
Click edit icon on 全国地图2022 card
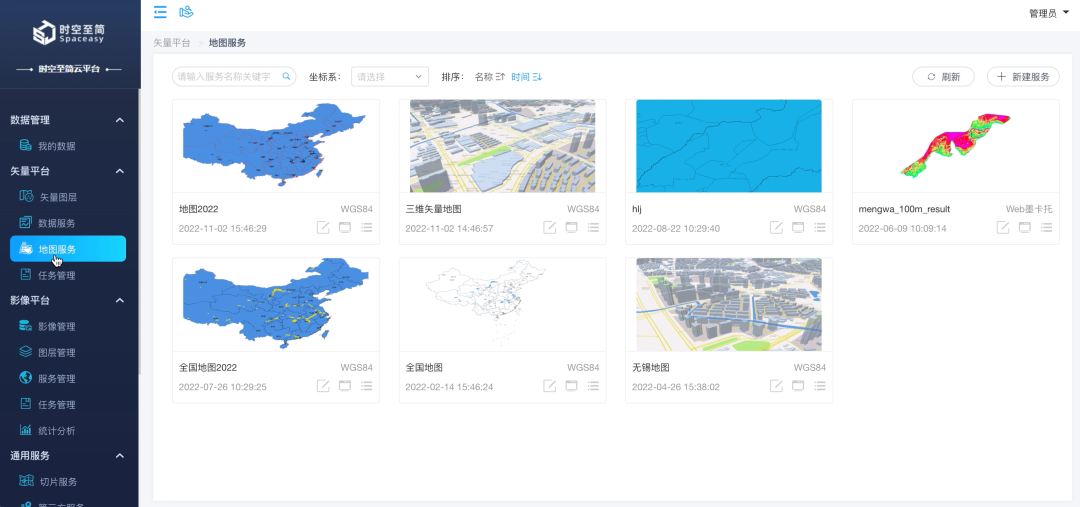click(323, 386)
